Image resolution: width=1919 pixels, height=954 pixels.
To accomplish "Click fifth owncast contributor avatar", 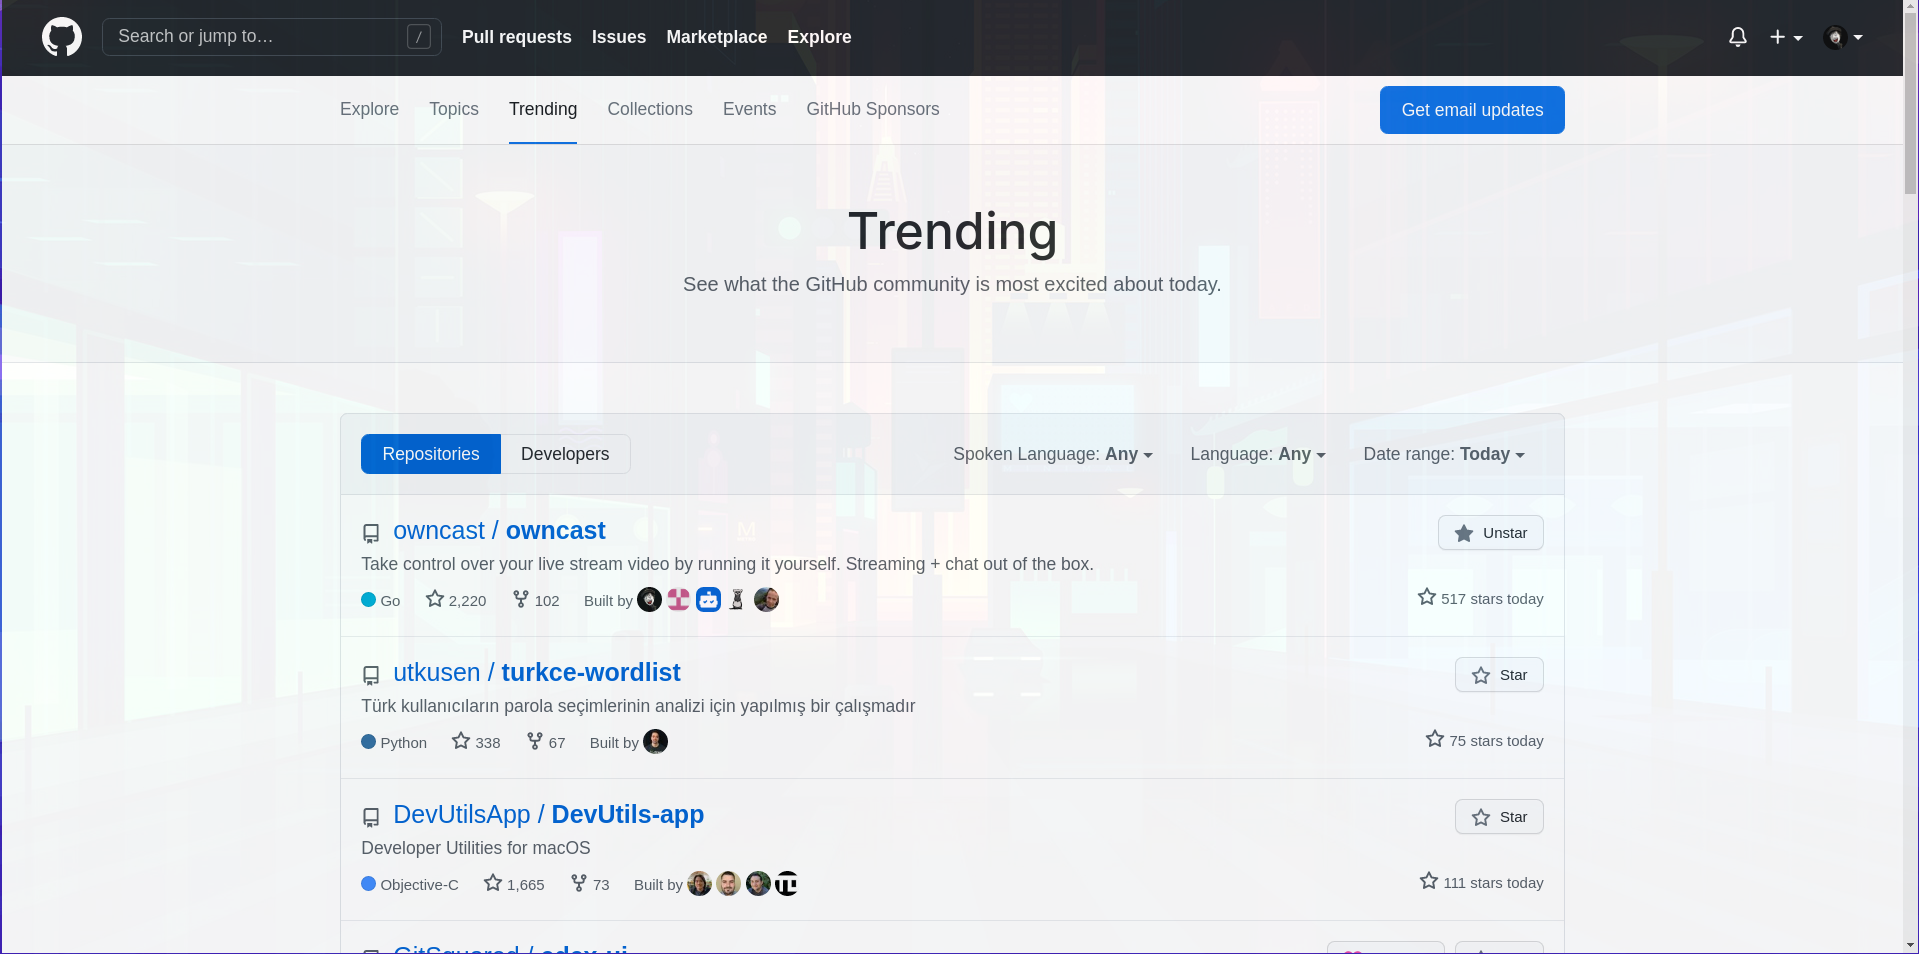I will coord(767,599).
